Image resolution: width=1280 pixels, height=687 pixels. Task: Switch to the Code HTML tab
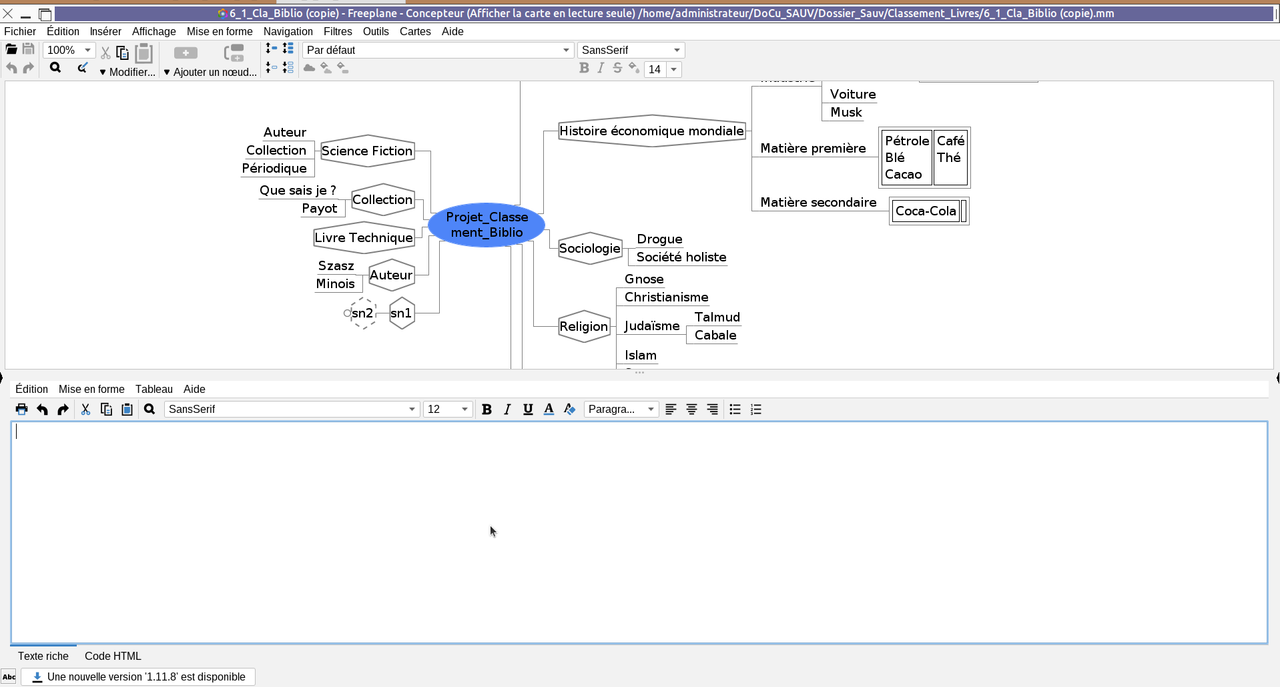113,656
